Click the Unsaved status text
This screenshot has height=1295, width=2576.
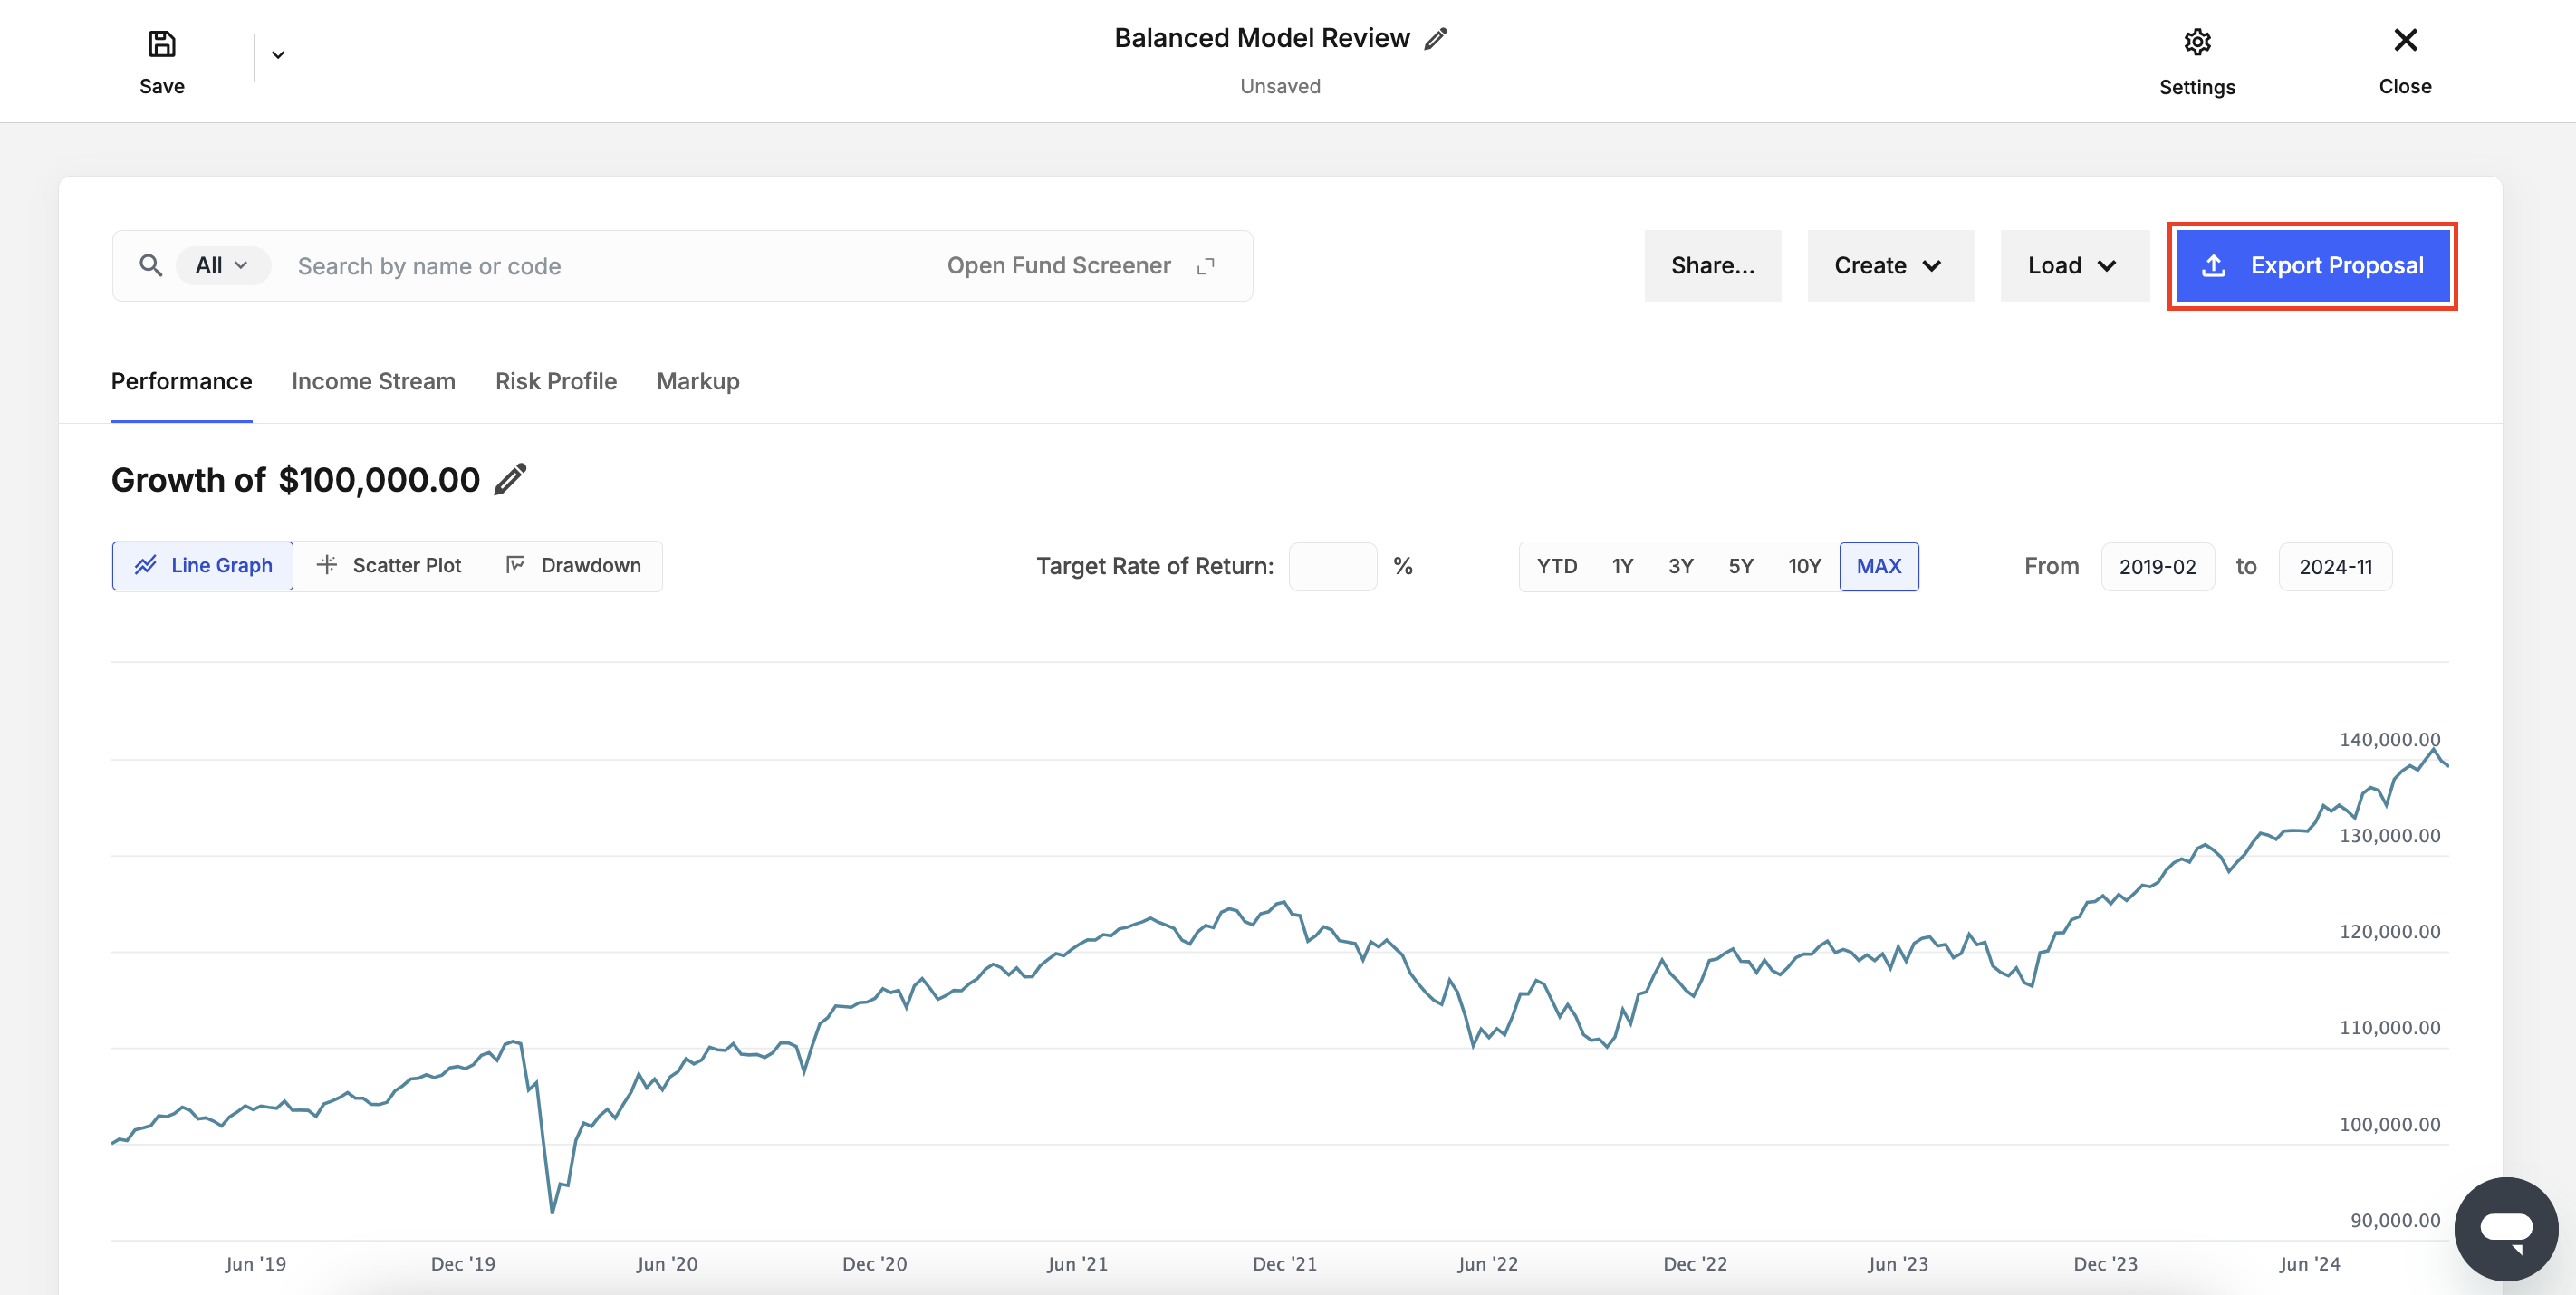(x=1280, y=86)
